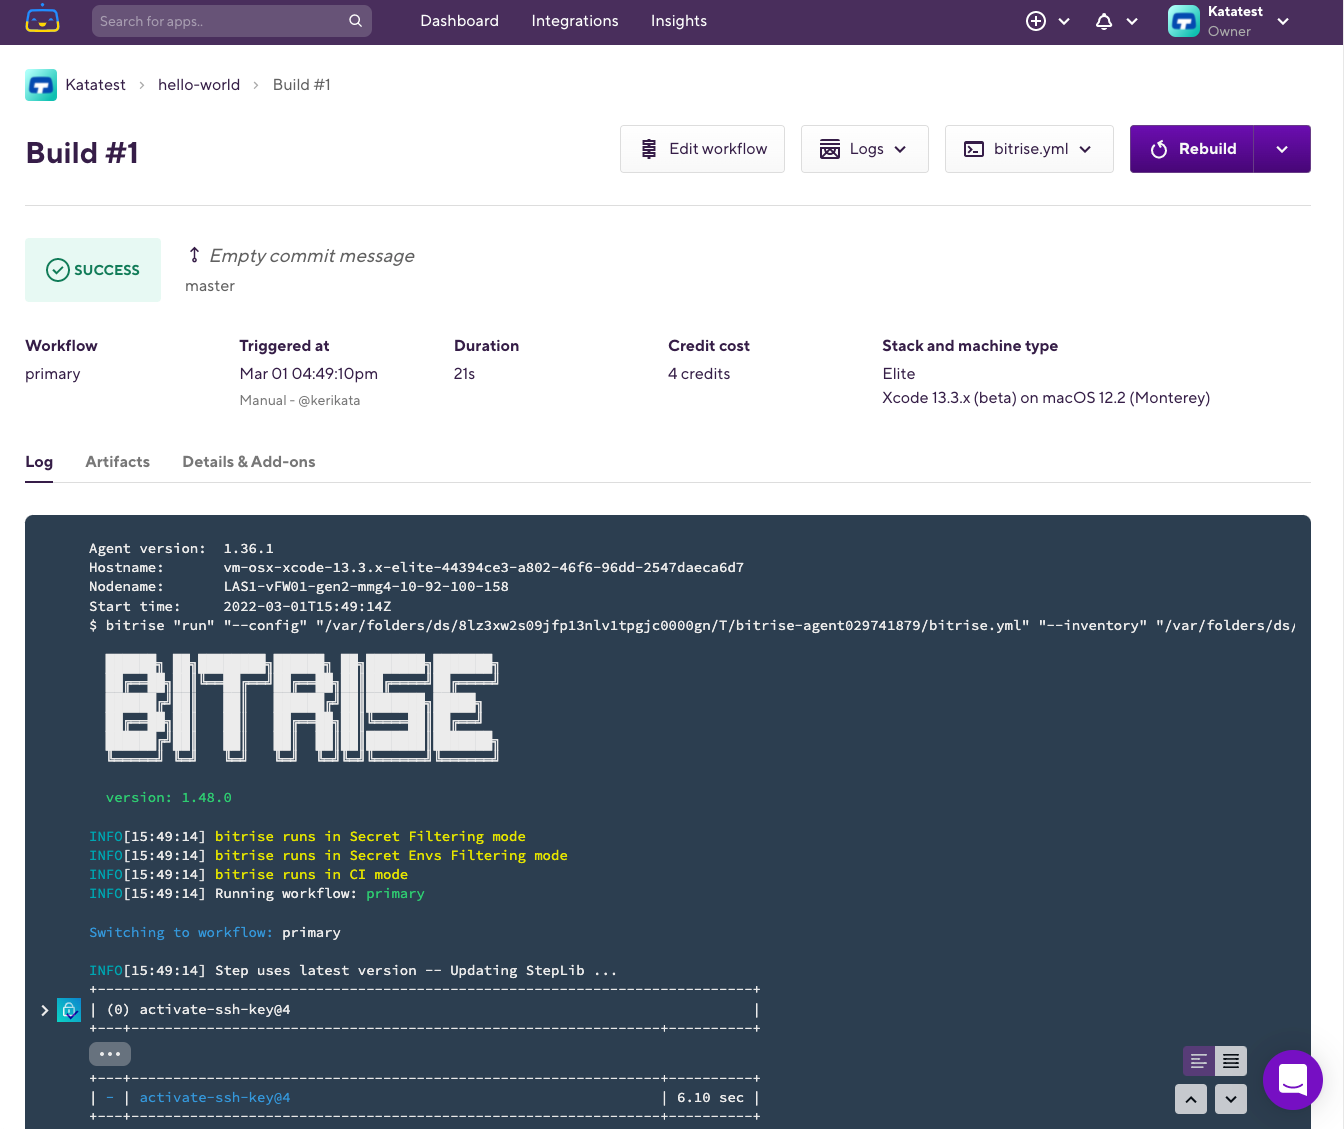This screenshot has height=1129, width=1344.
Task: Click the SUCCESS status badge
Action: (93, 270)
